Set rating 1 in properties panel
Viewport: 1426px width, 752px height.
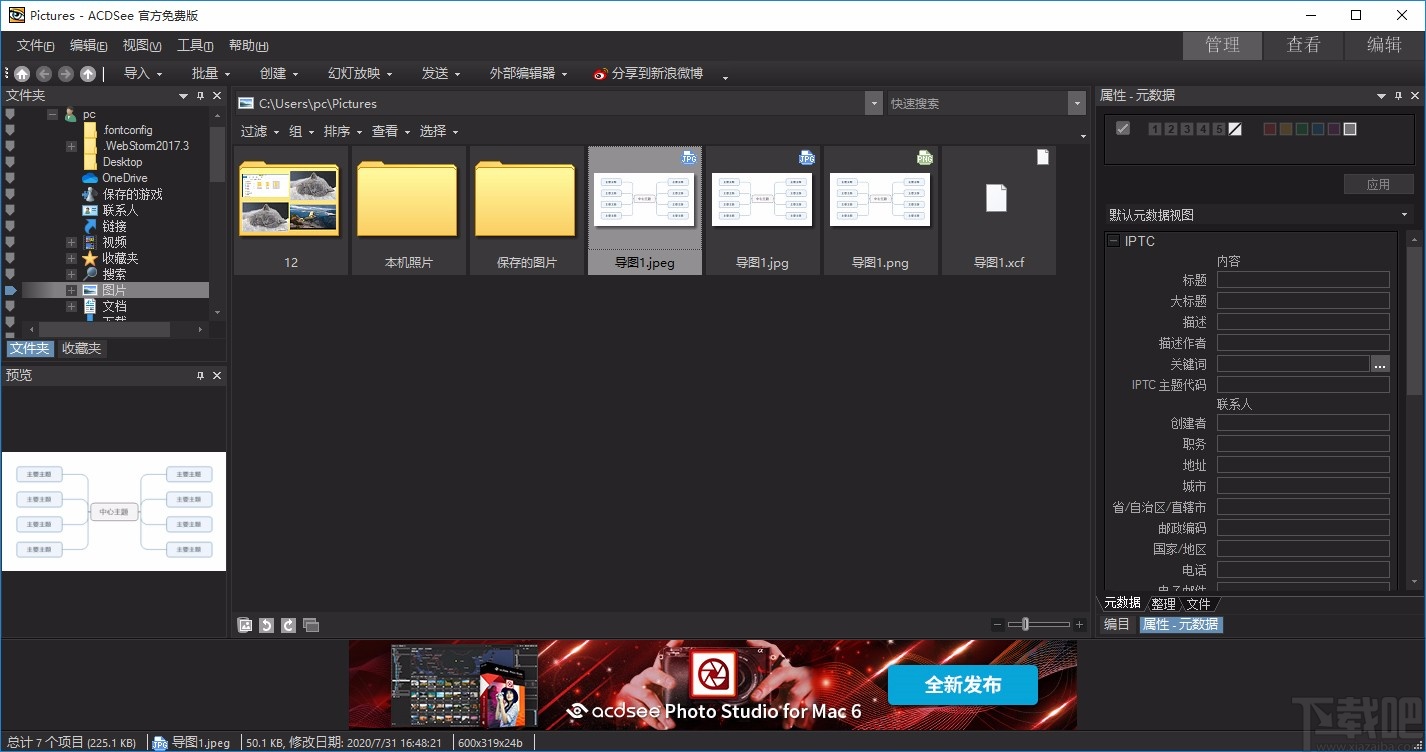point(1155,129)
